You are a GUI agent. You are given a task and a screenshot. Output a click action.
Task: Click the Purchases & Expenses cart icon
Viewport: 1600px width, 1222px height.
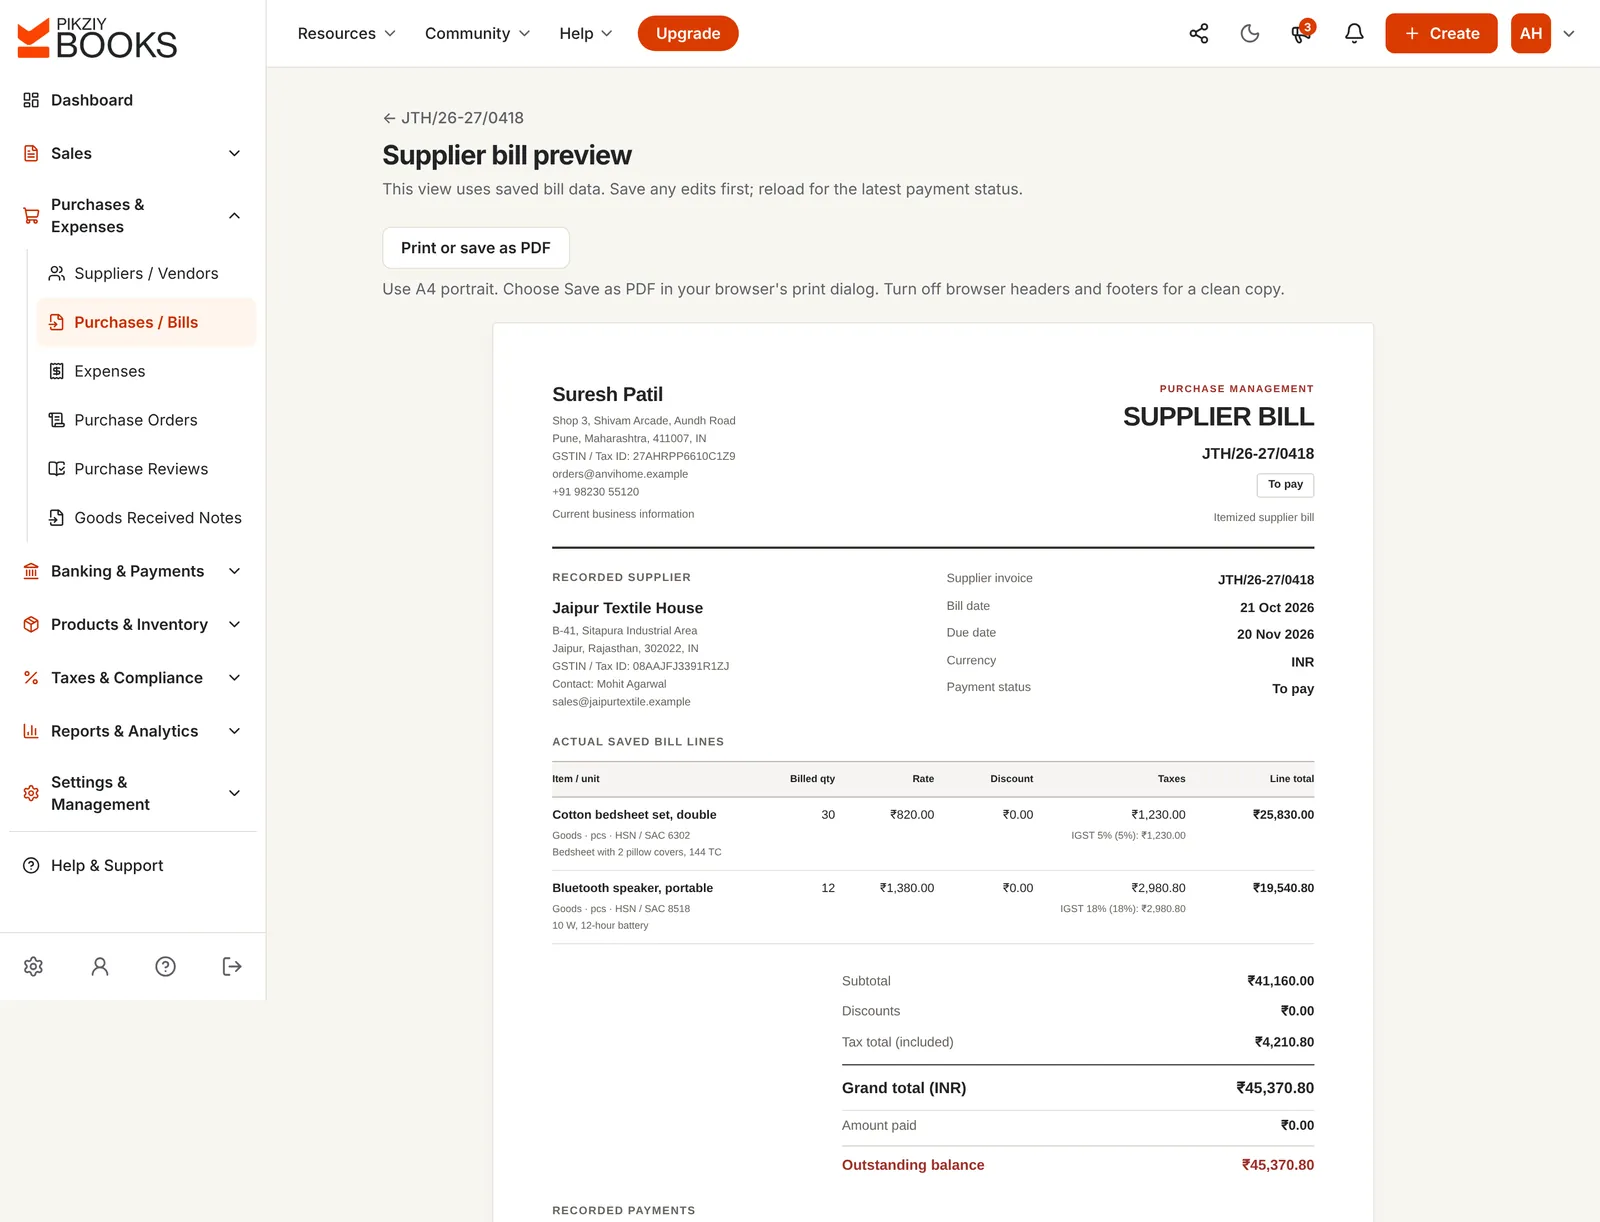coord(31,216)
